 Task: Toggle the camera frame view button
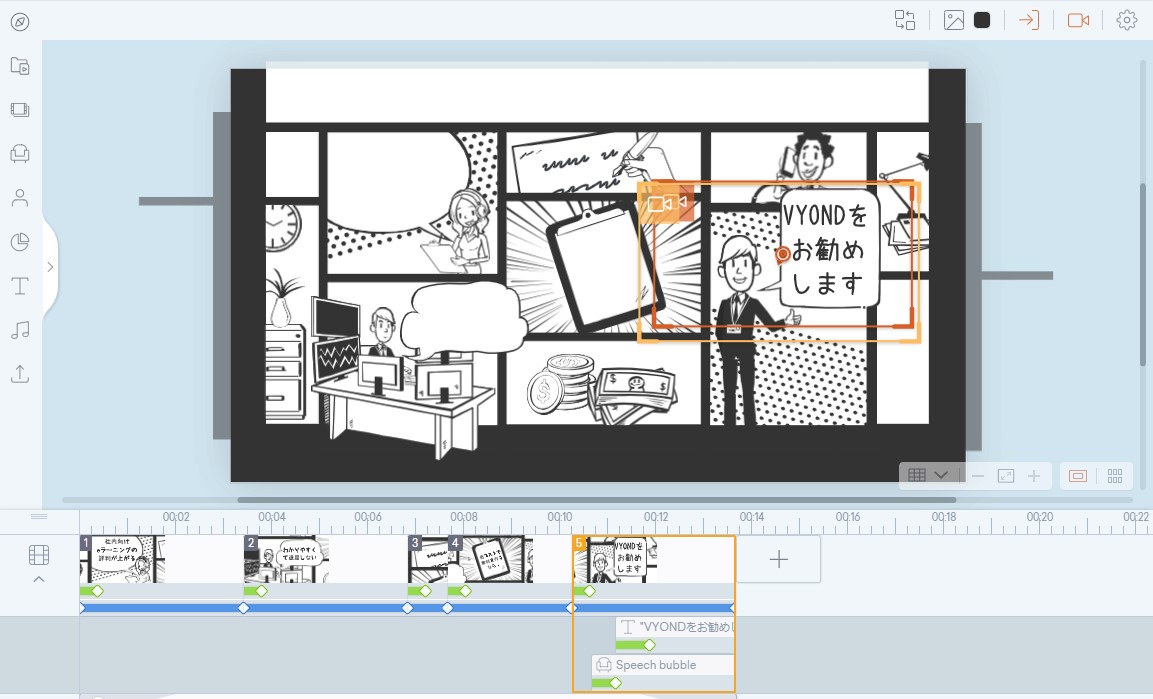click(x=1078, y=476)
